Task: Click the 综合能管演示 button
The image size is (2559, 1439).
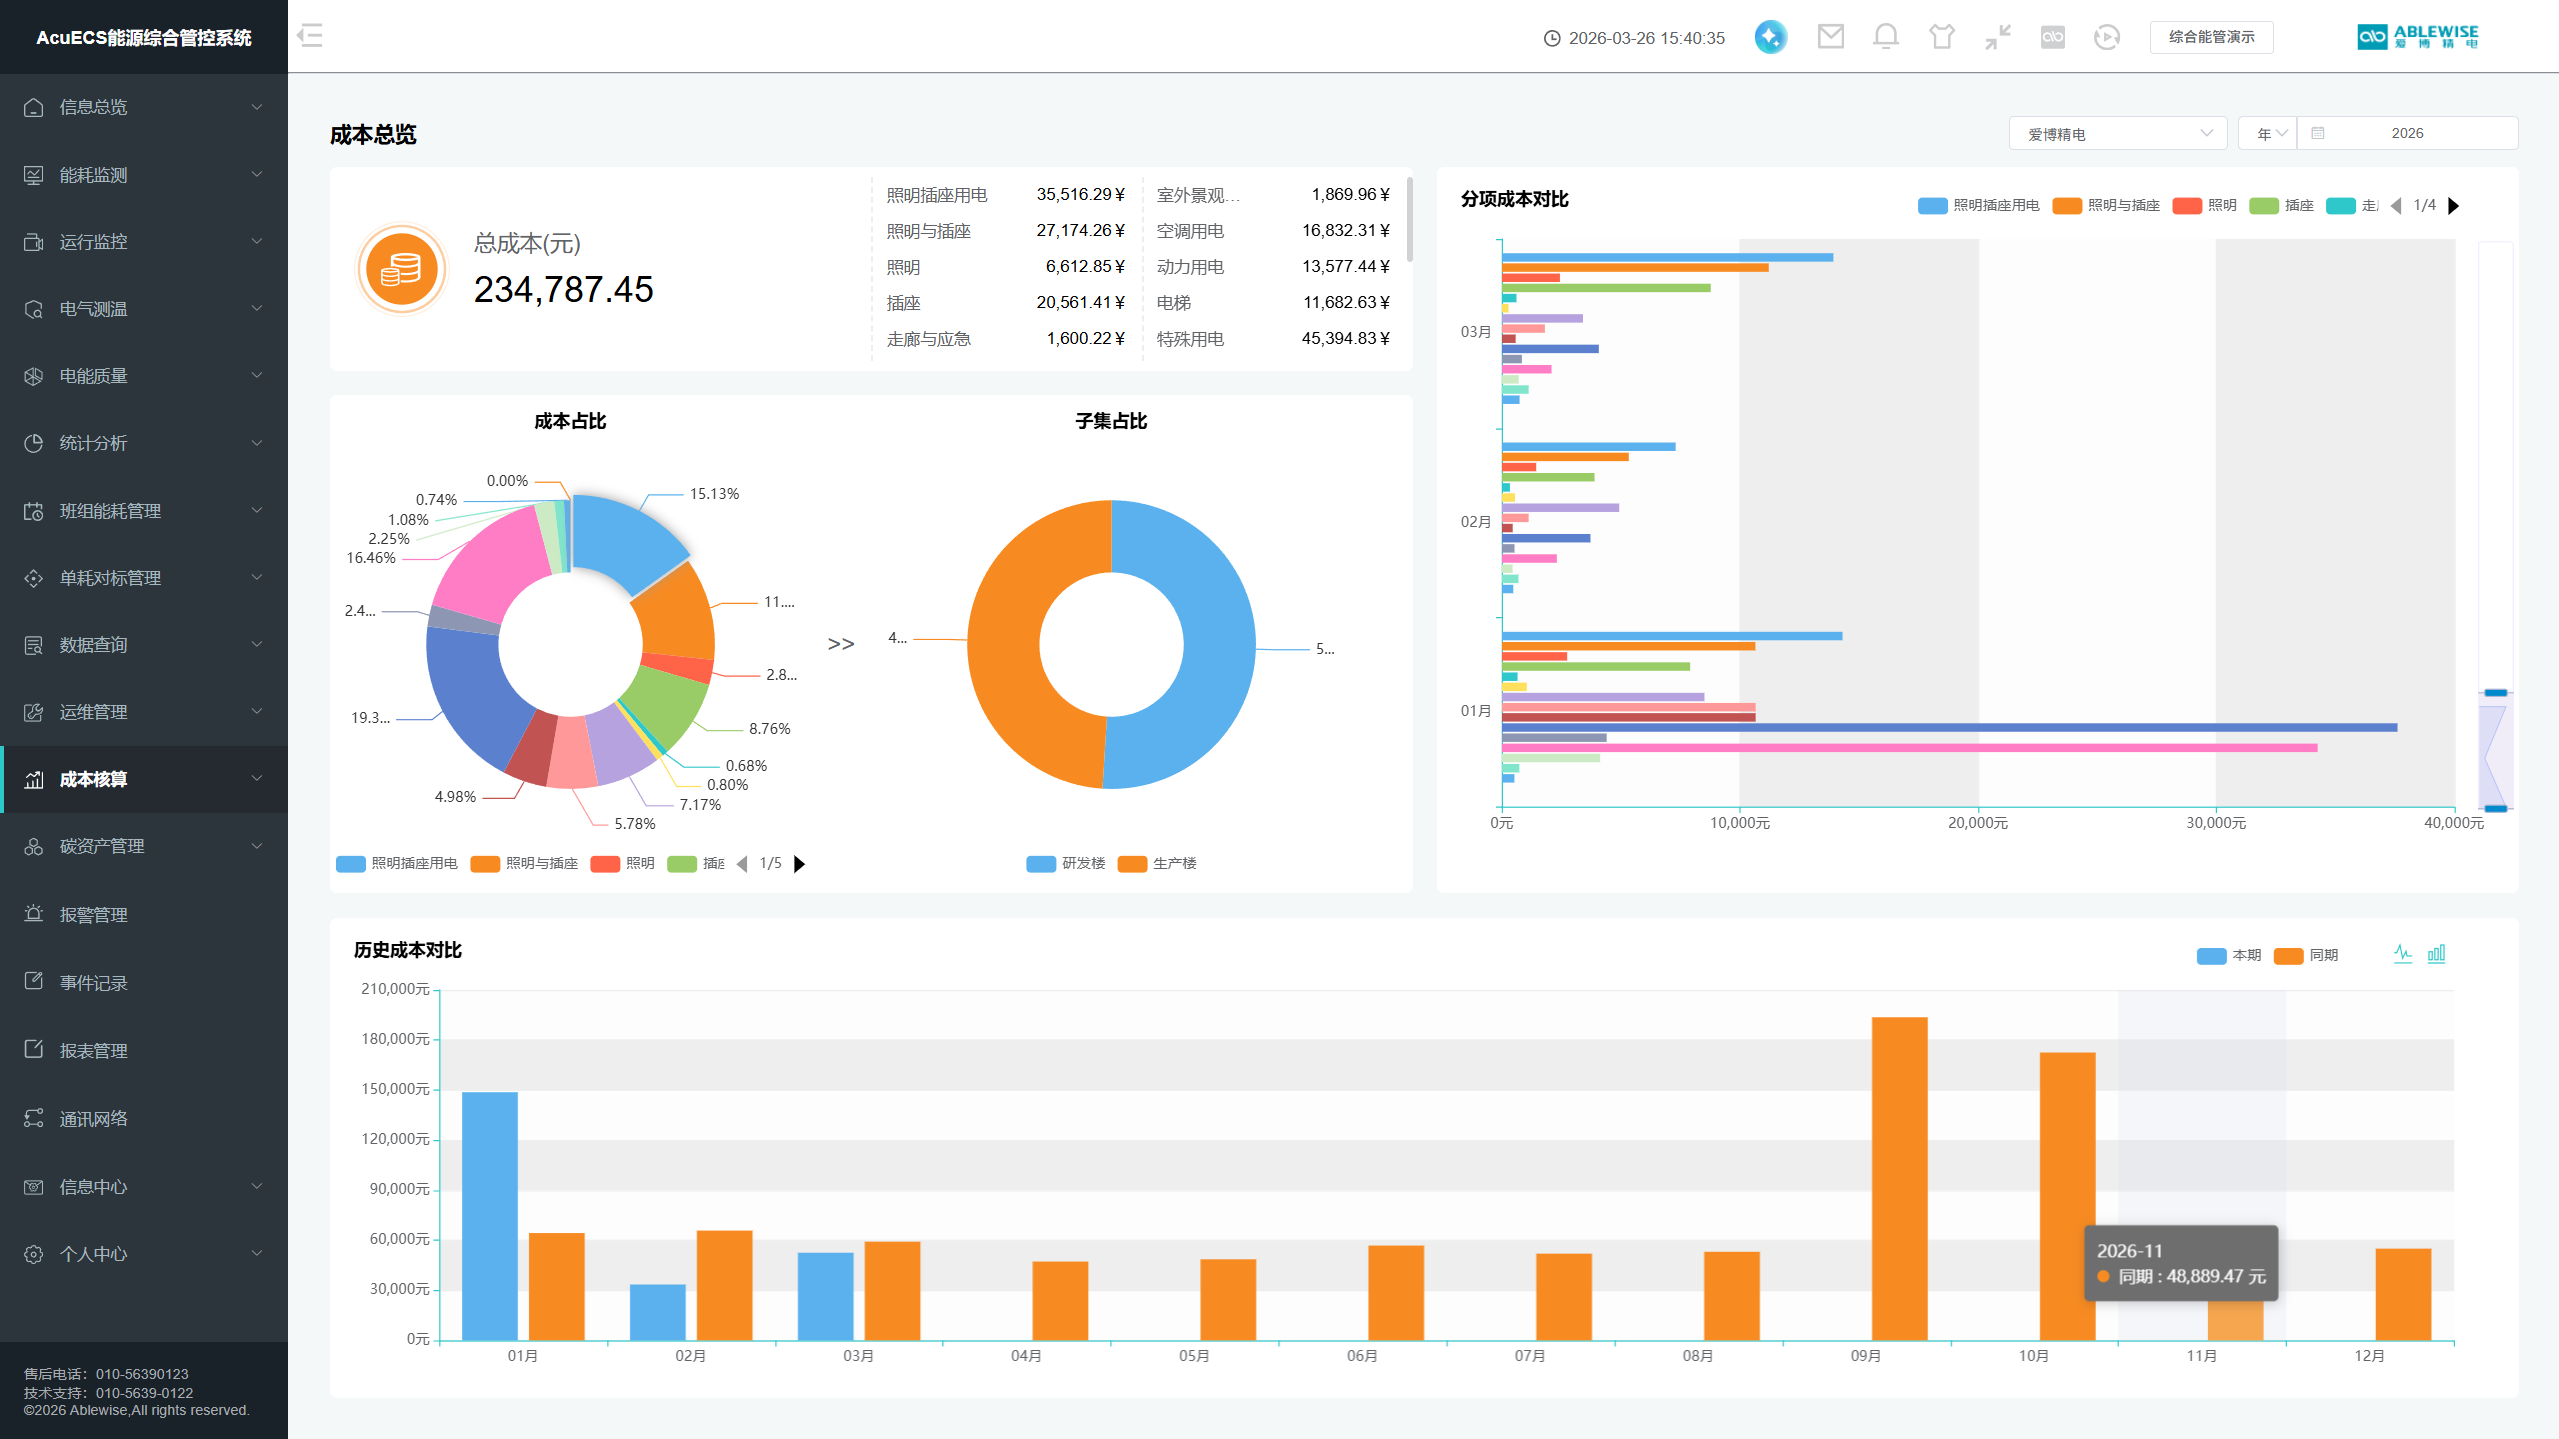Action: point(2210,37)
